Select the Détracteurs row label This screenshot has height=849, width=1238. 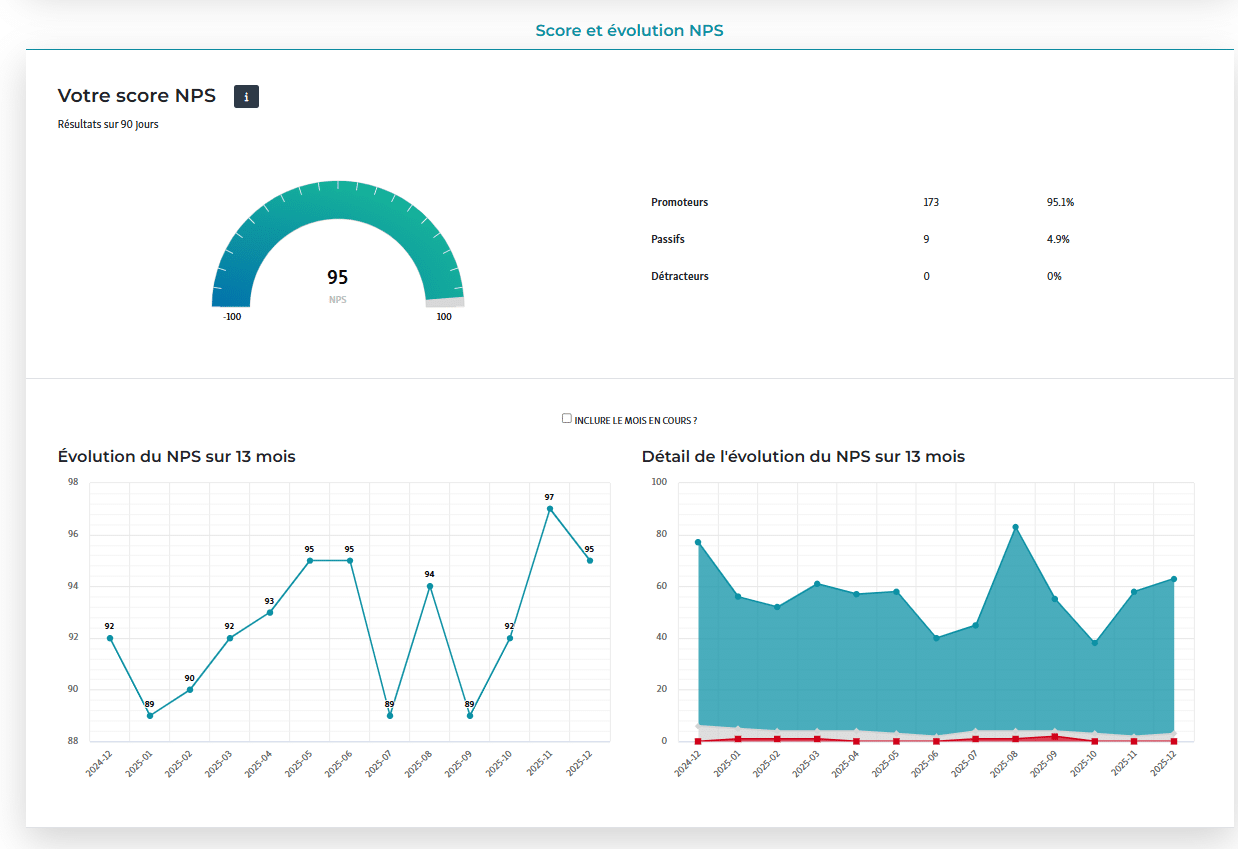[680, 277]
